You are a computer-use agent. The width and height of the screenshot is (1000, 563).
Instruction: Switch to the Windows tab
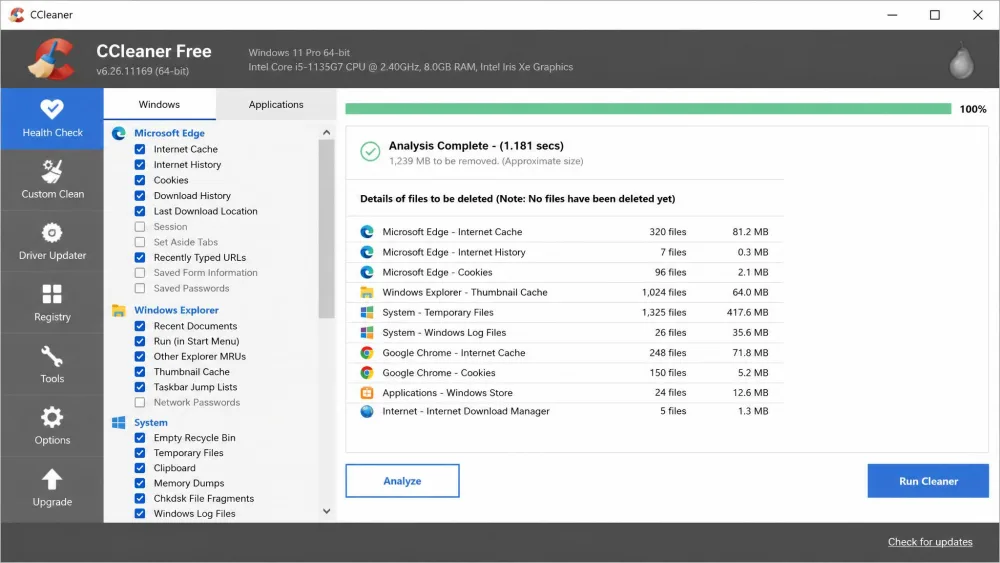pyautogui.click(x=159, y=104)
